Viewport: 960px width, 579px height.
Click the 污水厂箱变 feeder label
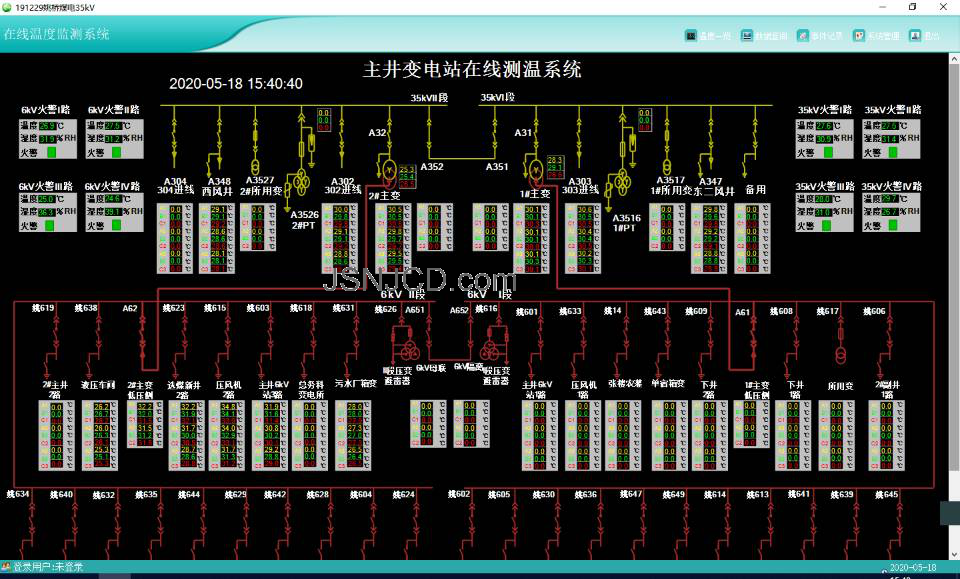pos(356,384)
